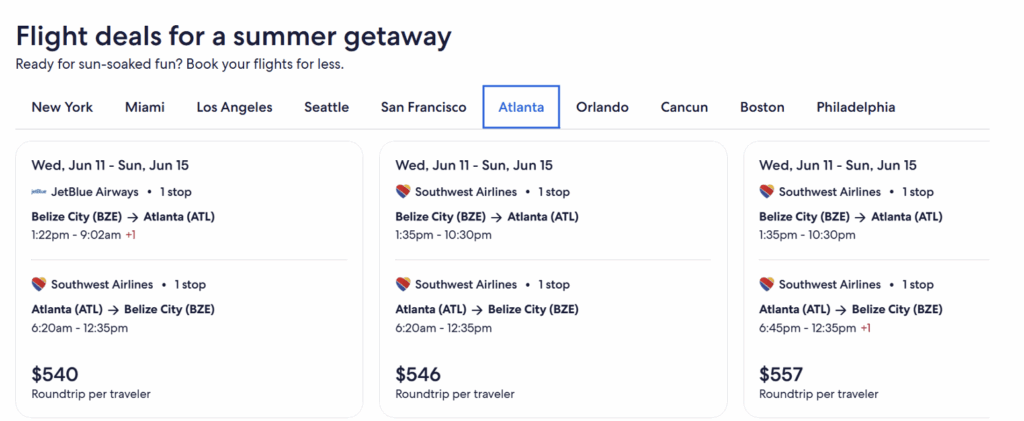Choose the Seattle tab
Screen dimensions: 1024x421
click(327, 107)
